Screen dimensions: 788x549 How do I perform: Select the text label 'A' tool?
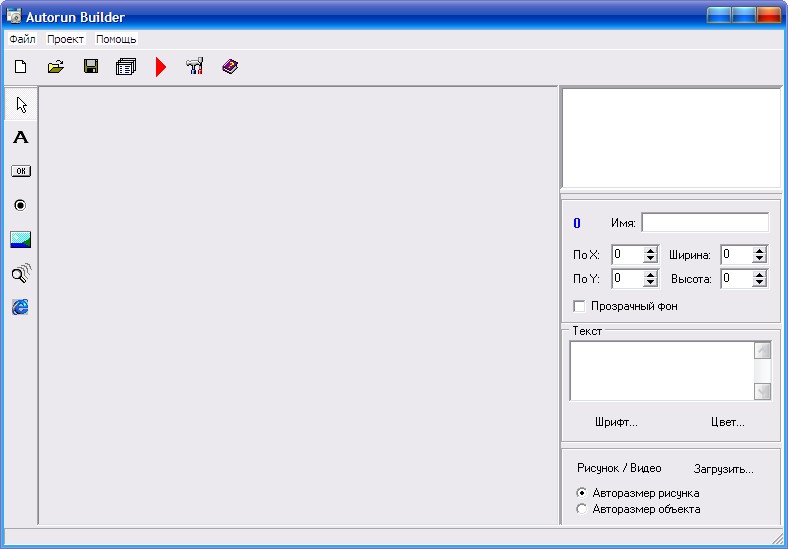click(21, 137)
